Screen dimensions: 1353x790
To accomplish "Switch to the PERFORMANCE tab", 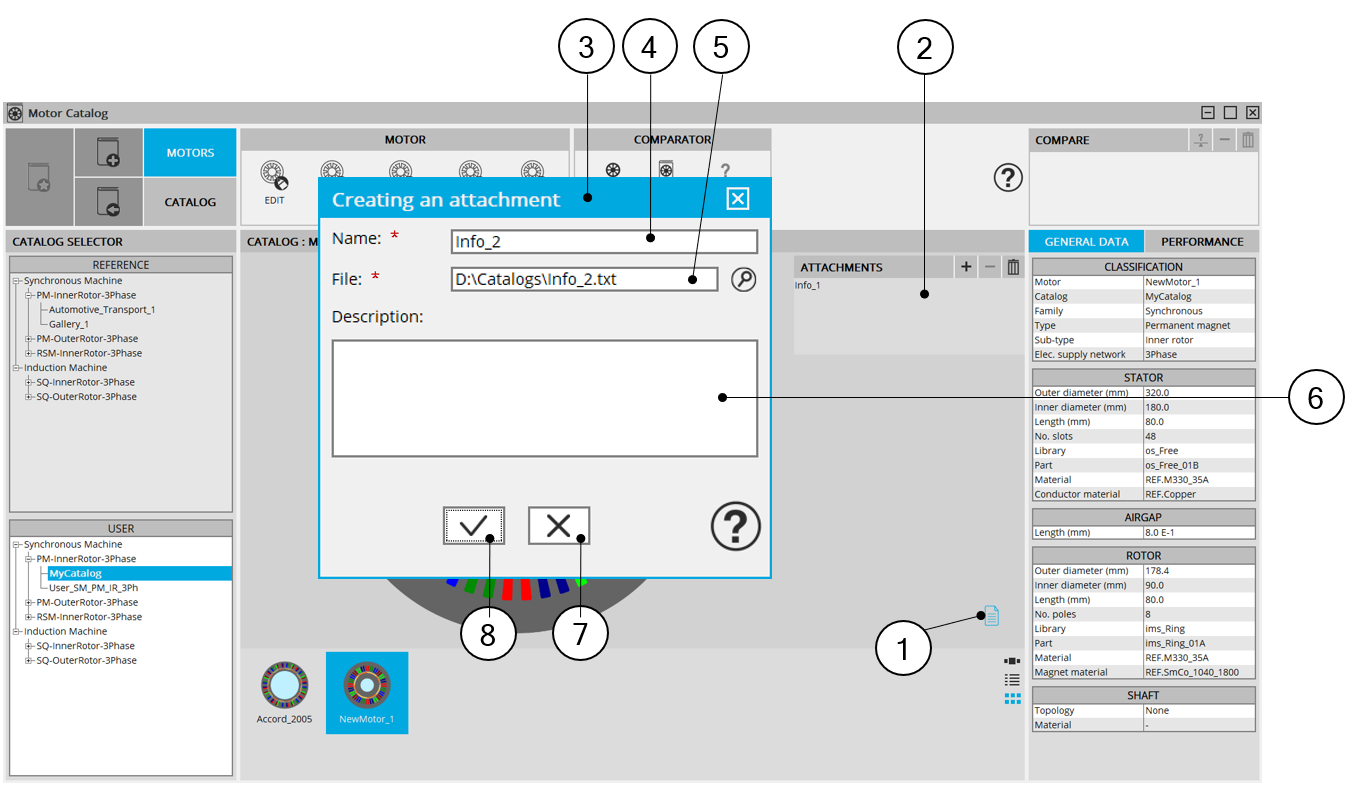I will 1202,242.
